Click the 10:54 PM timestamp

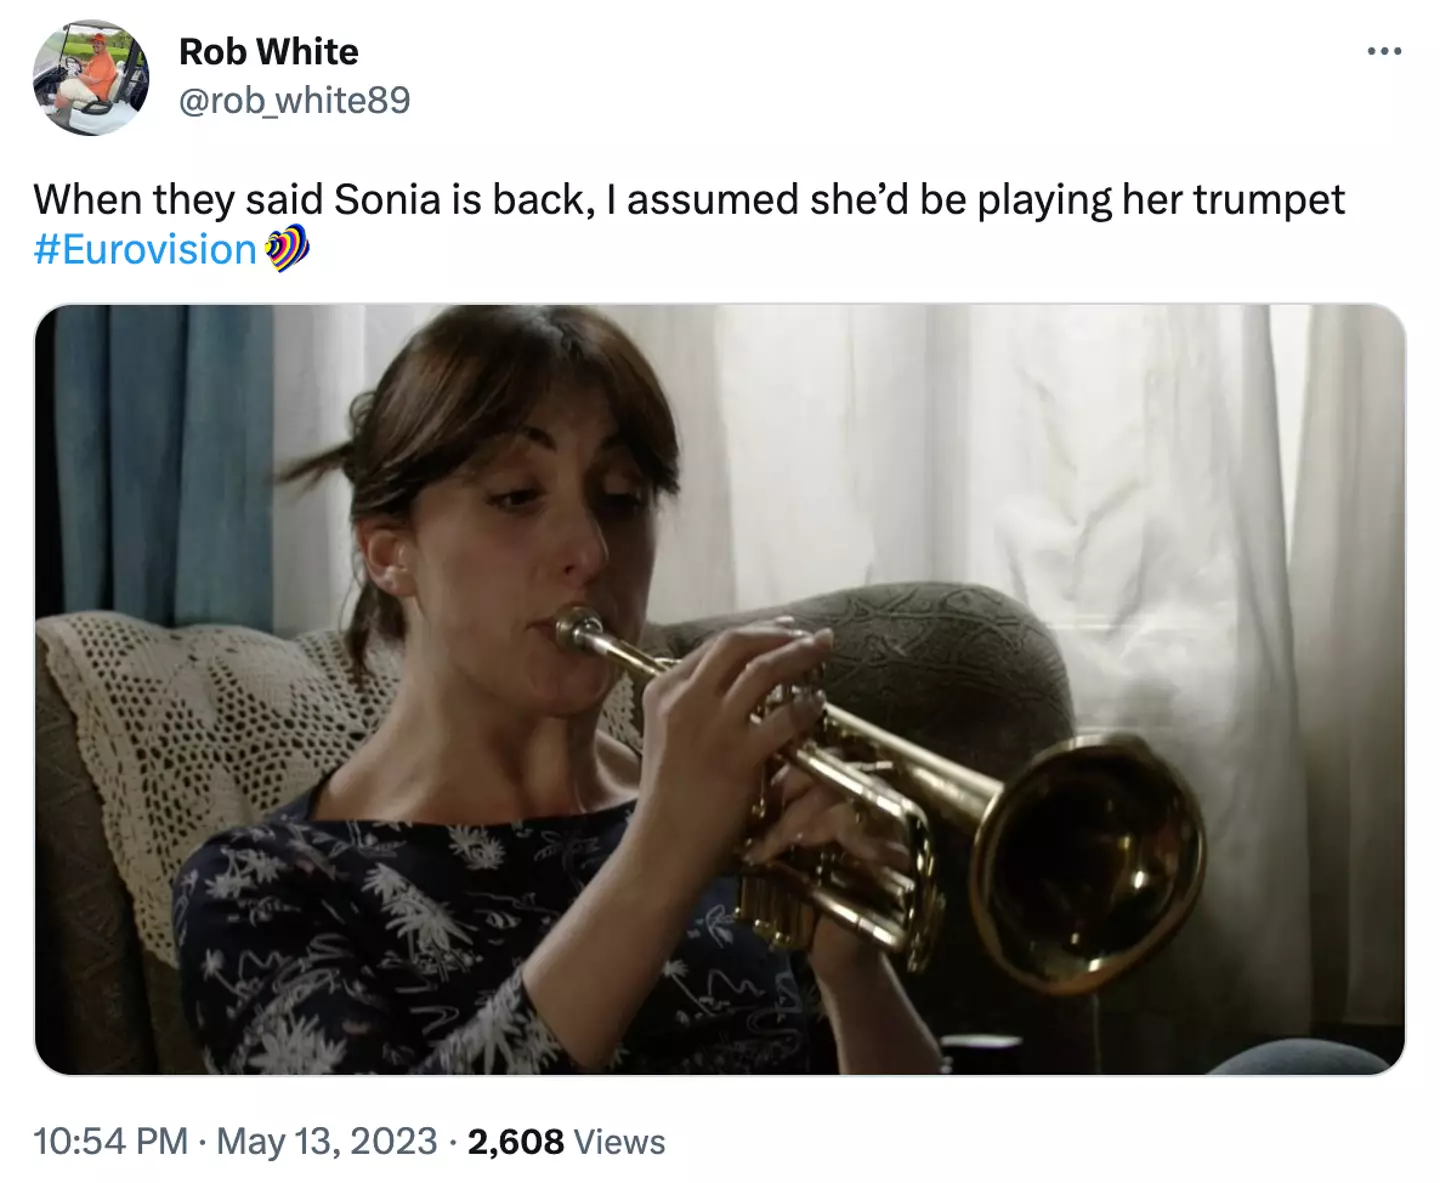pos(110,1141)
